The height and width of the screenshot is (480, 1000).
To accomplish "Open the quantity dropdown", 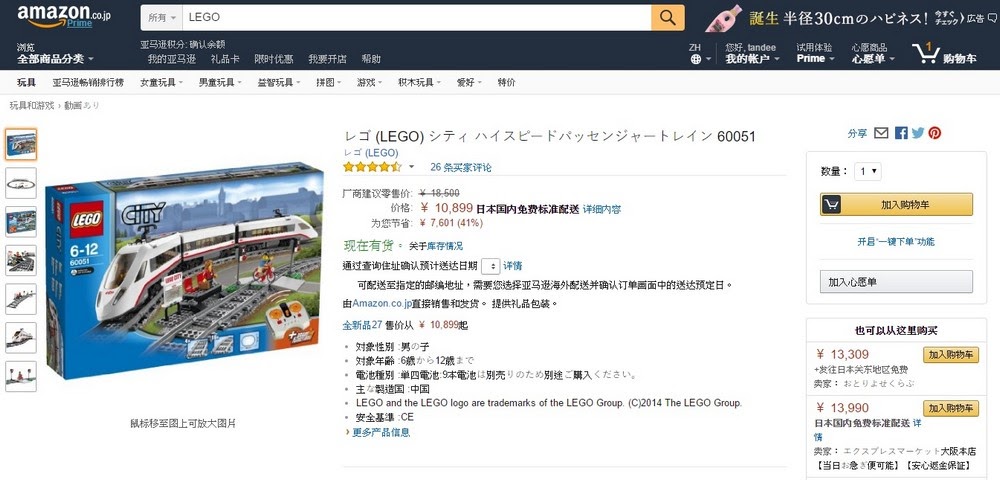I will [867, 171].
